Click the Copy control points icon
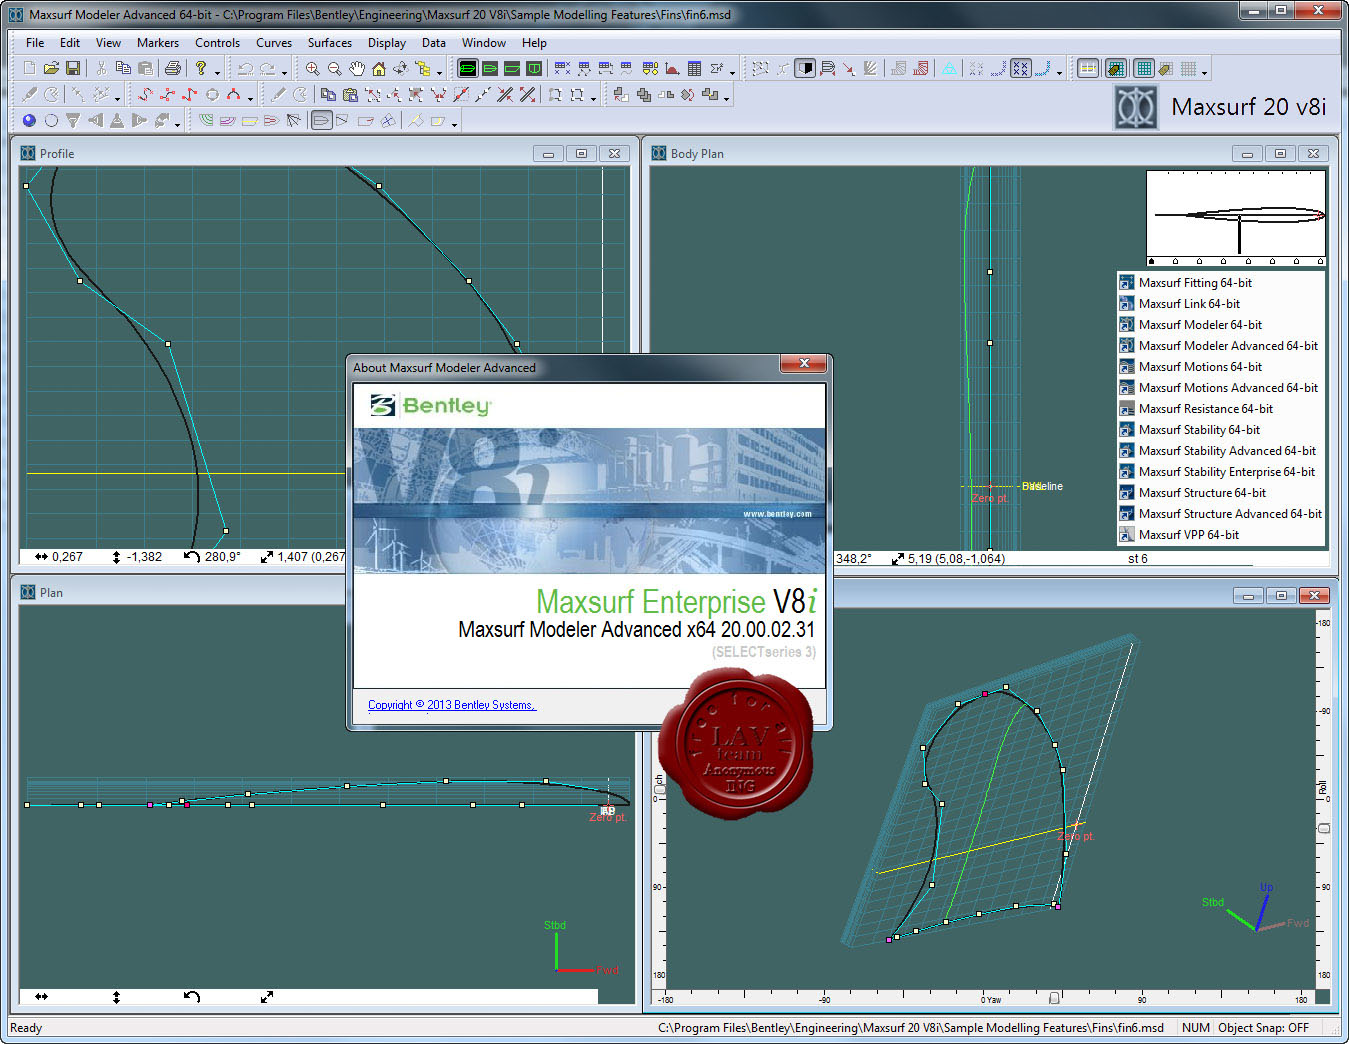The height and width of the screenshot is (1044, 1349). point(328,95)
